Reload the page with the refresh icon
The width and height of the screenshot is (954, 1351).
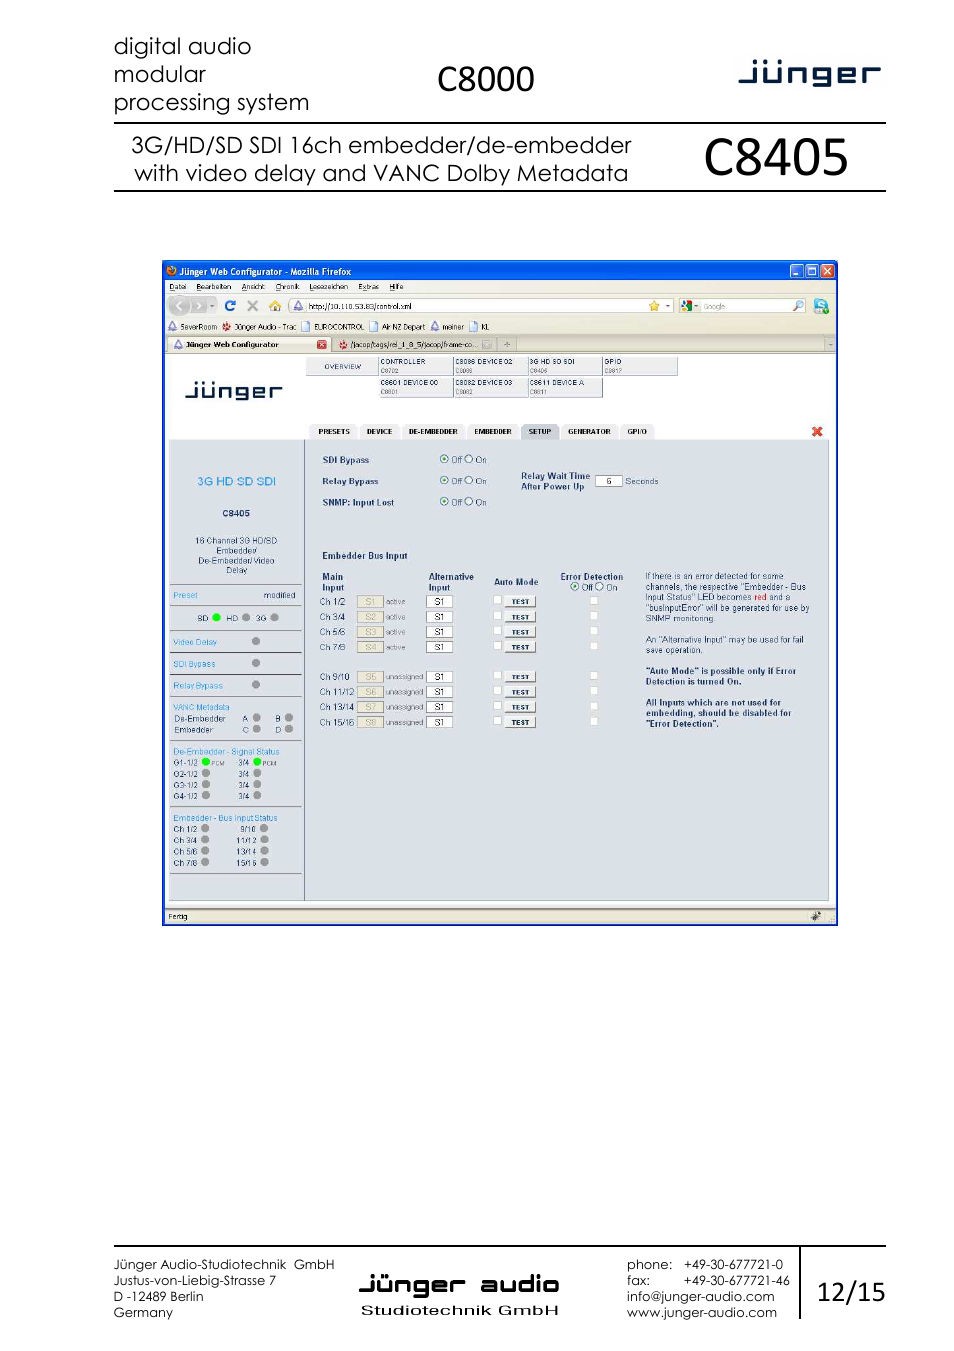230,306
